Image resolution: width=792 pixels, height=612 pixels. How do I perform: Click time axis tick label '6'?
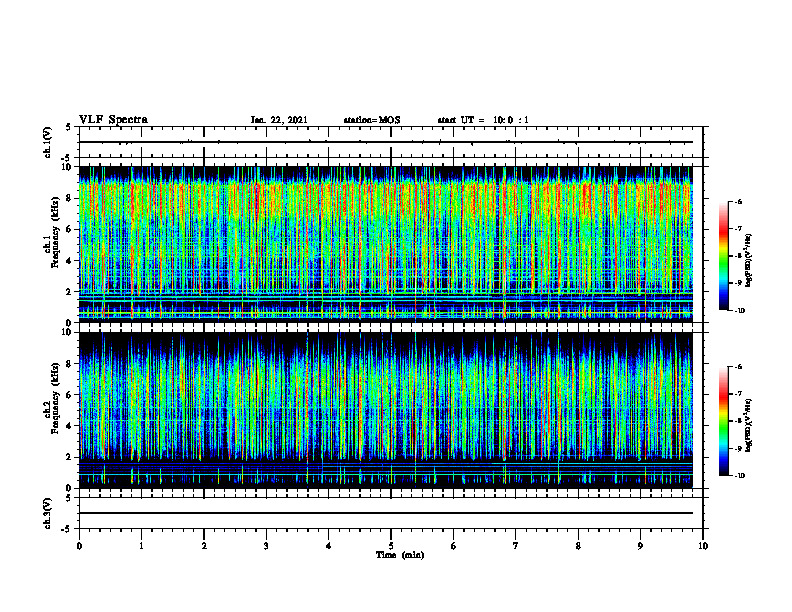pyautogui.click(x=454, y=546)
